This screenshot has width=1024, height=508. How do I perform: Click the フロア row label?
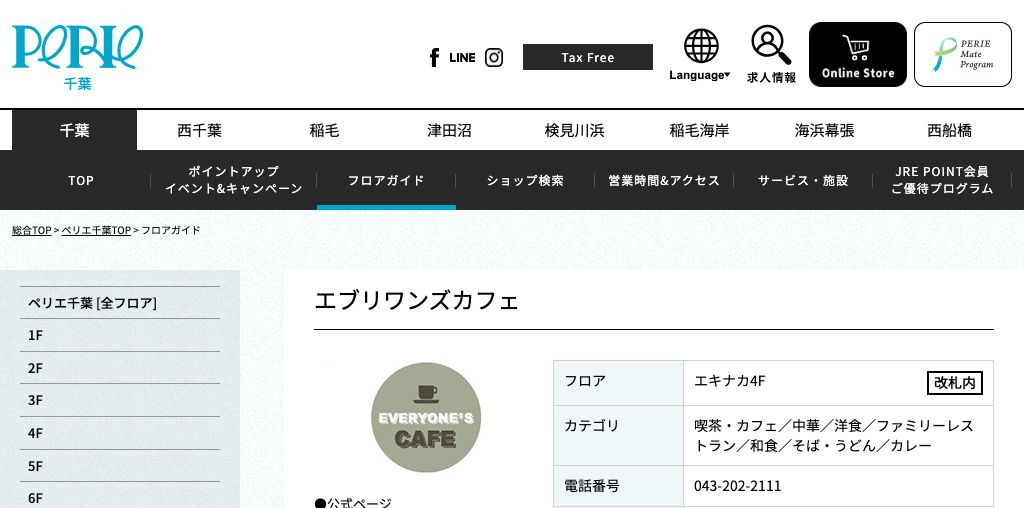(x=584, y=381)
